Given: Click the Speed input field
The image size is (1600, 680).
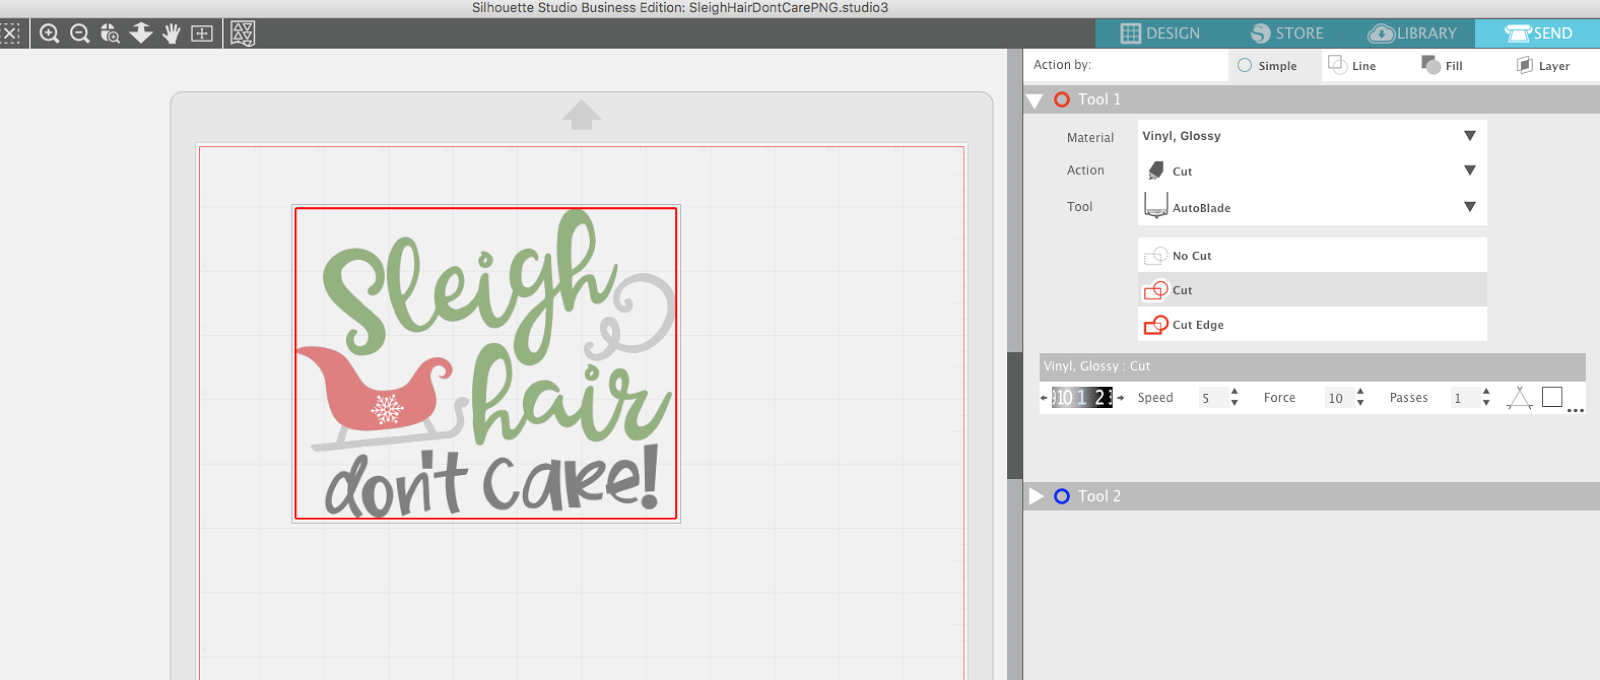Looking at the screenshot, I should pyautogui.click(x=1212, y=398).
